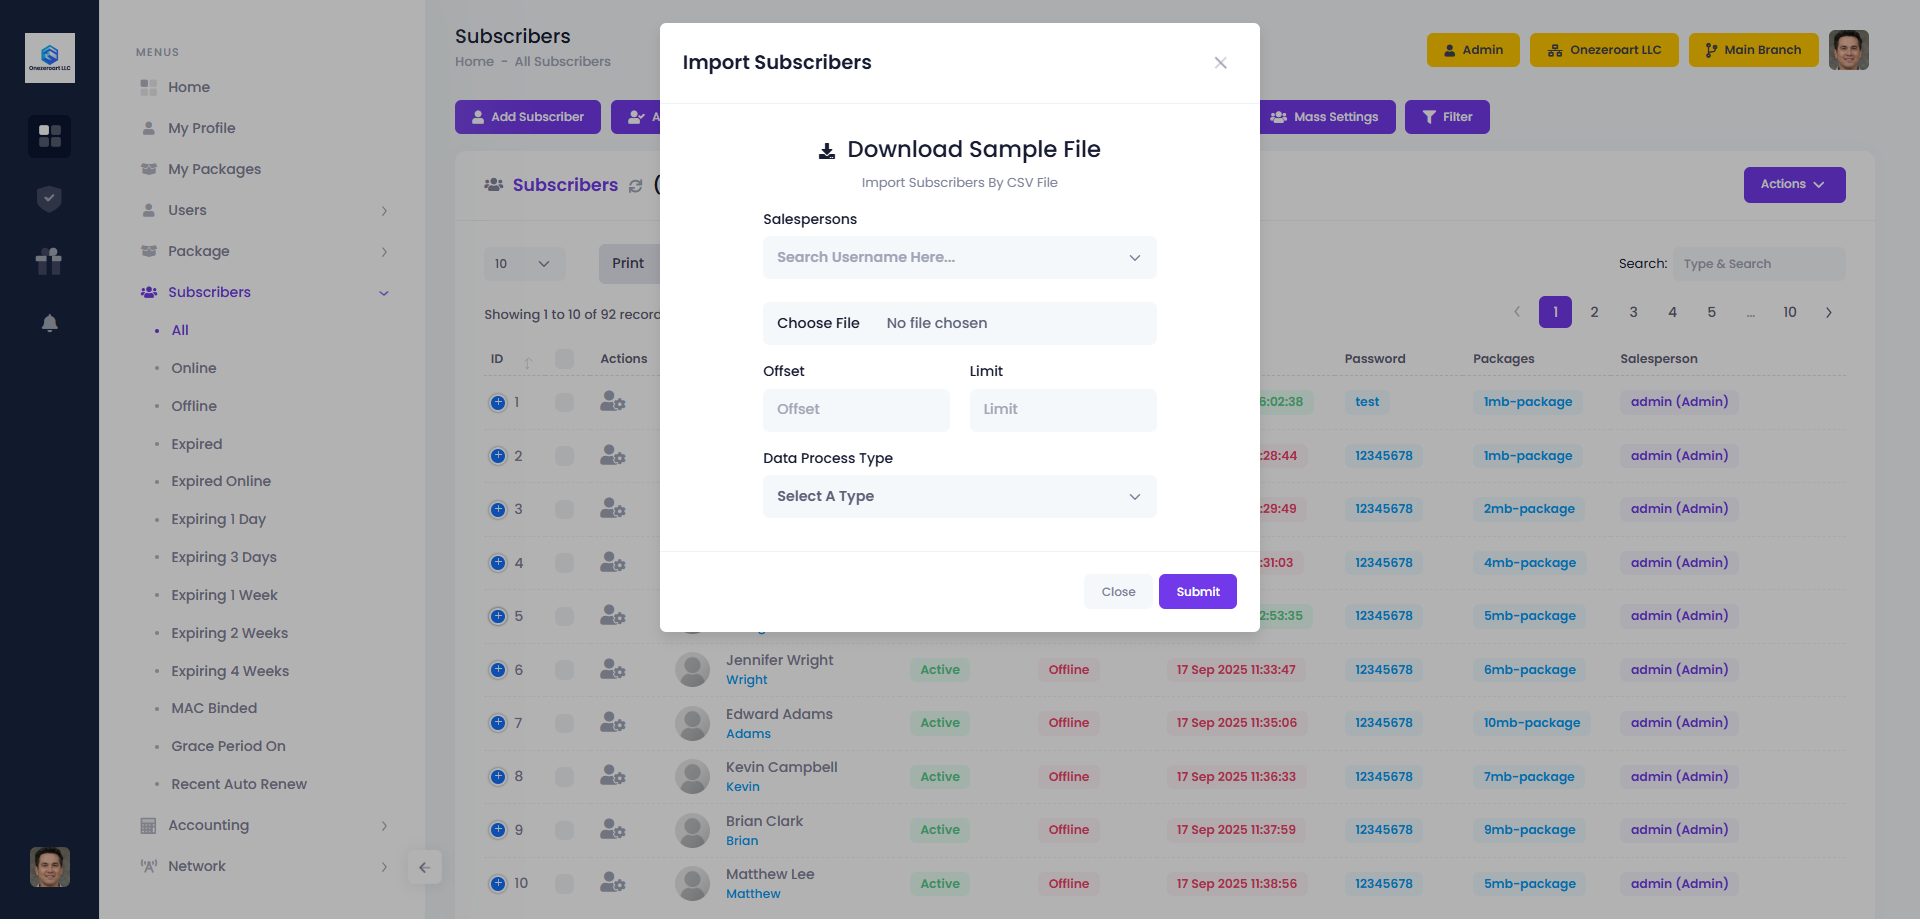
Task: Tick the checkbox for subscriber row 6
Action: (565, 670)
